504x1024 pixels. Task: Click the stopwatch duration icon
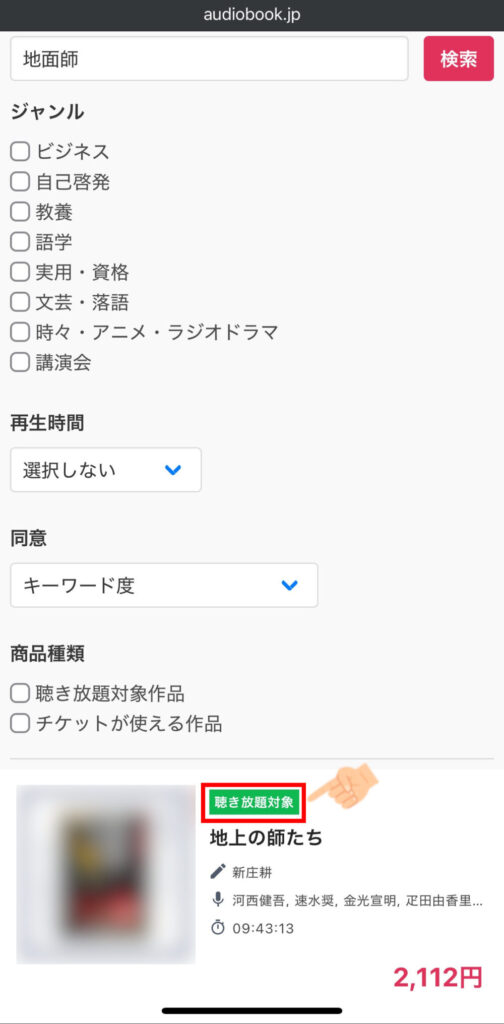coord(217,927)
